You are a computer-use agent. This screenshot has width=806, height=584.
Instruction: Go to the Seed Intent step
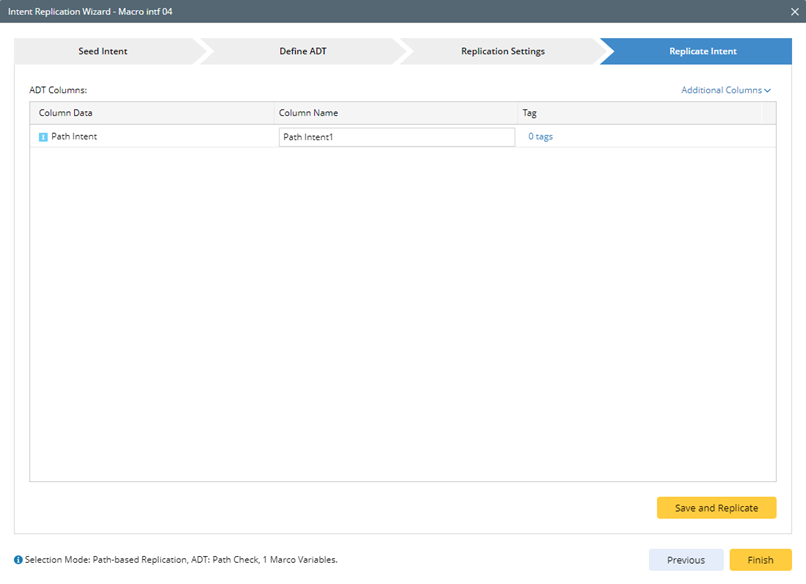tap(103, 51)
